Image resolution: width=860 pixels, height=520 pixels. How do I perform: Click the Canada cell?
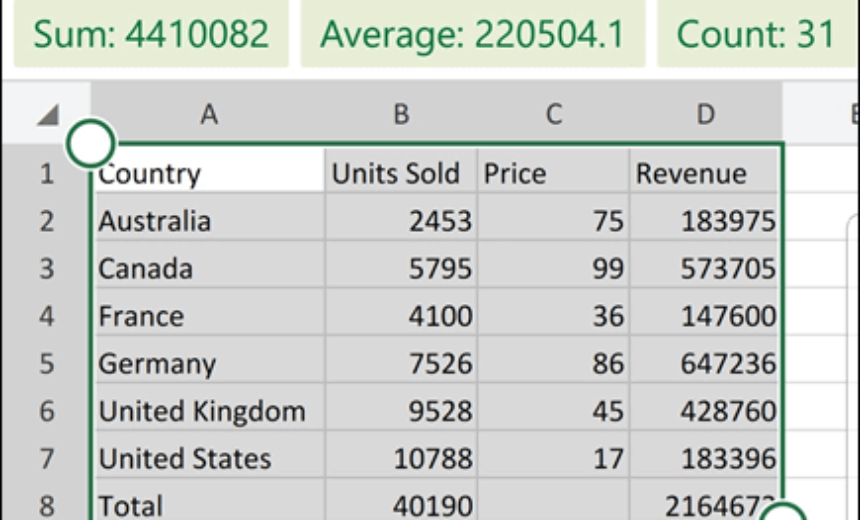click(209, 264)
